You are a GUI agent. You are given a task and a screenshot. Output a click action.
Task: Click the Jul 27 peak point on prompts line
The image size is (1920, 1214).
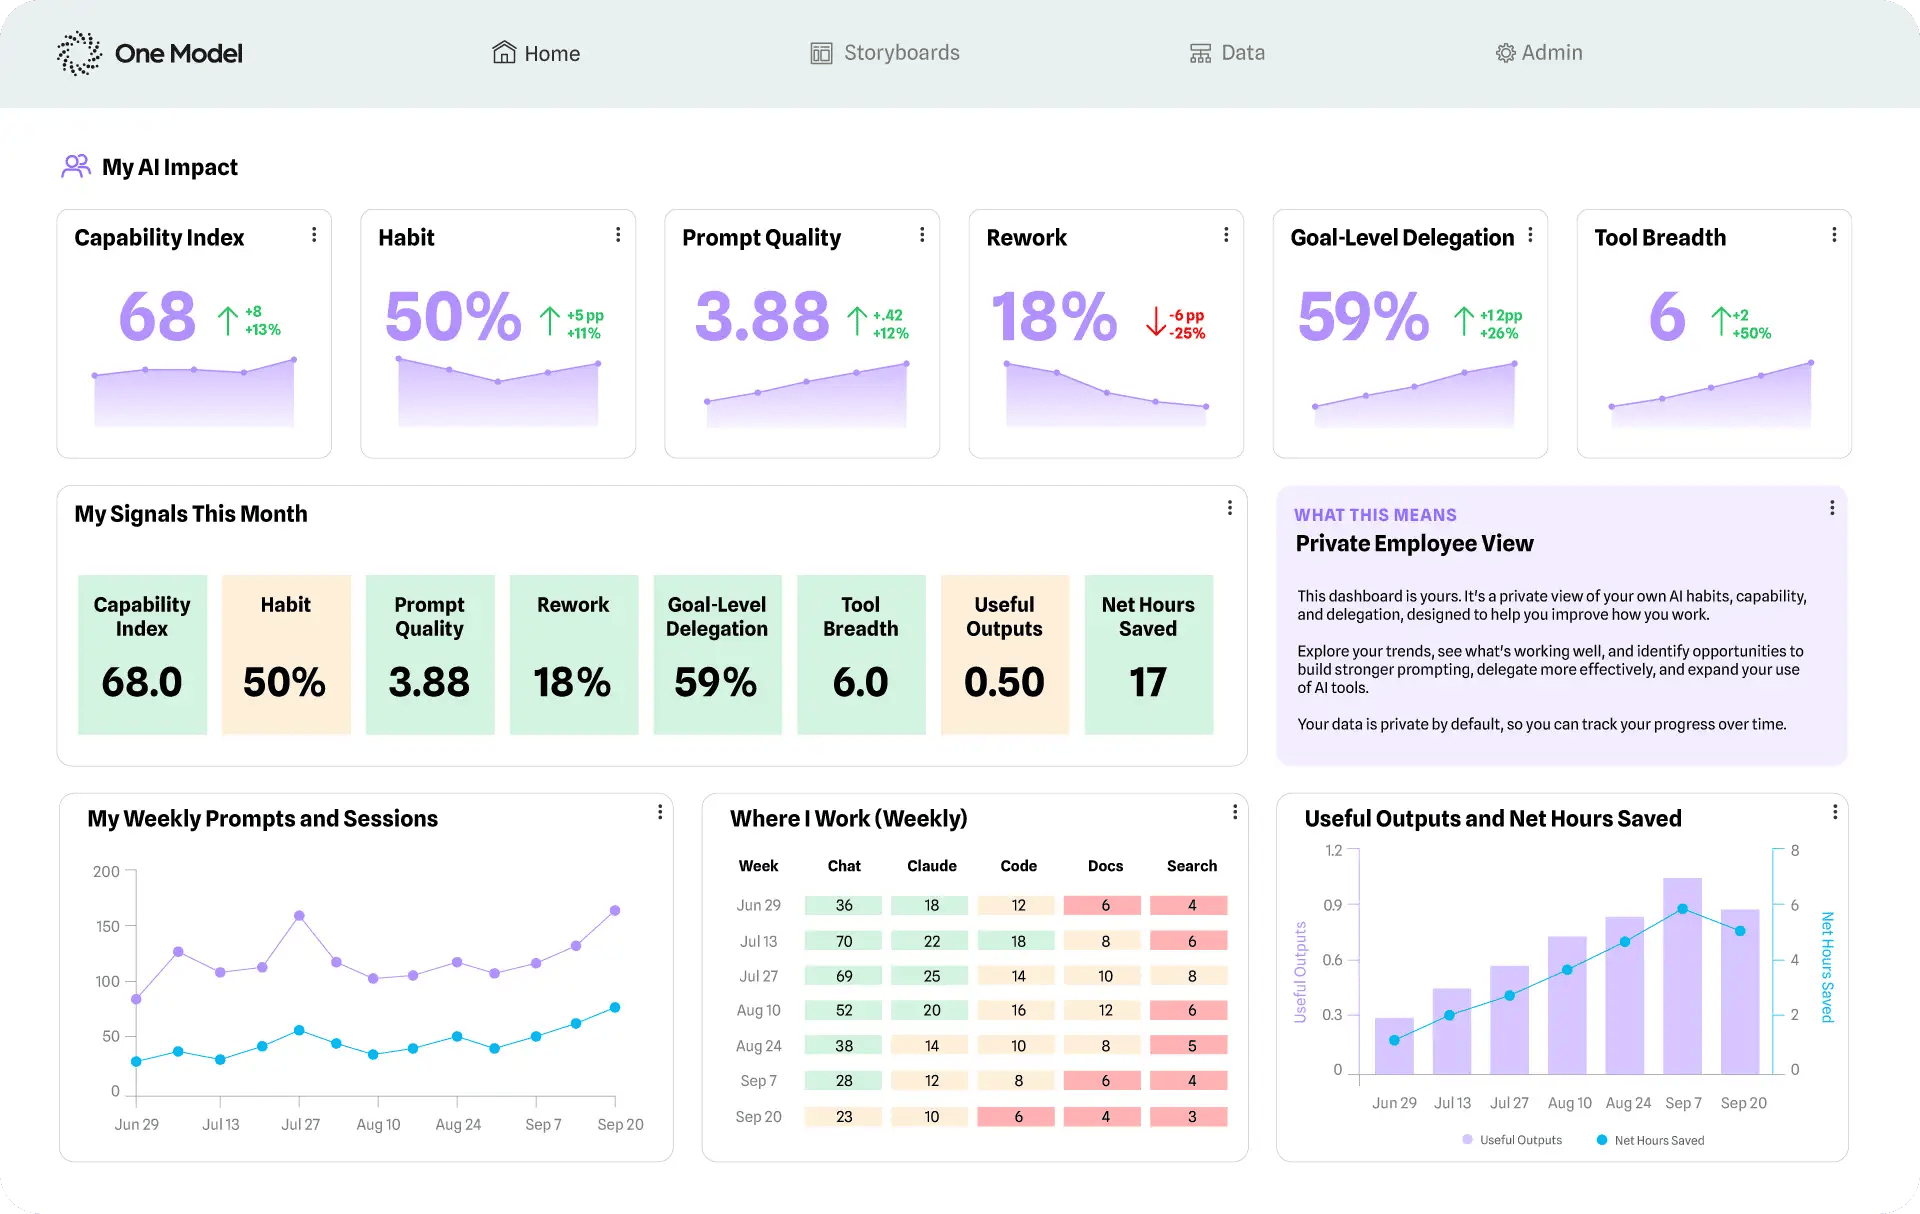tap(299, 916)
